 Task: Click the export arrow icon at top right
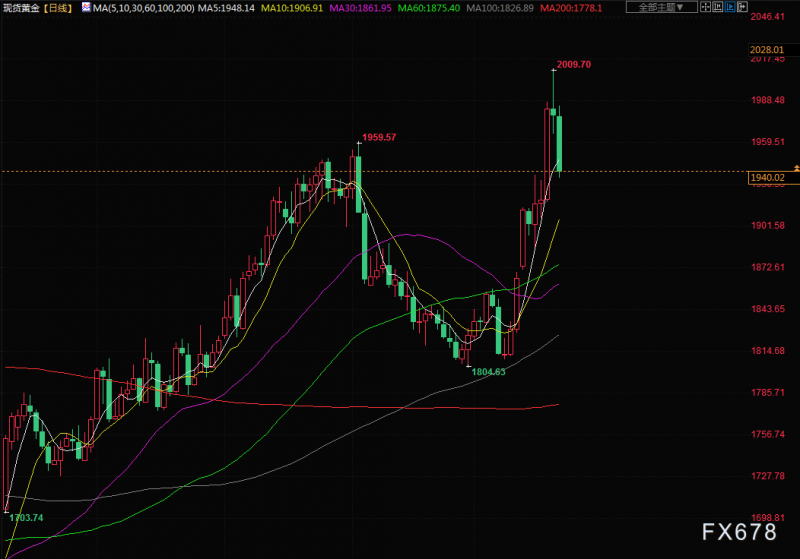tap(742, 7)
